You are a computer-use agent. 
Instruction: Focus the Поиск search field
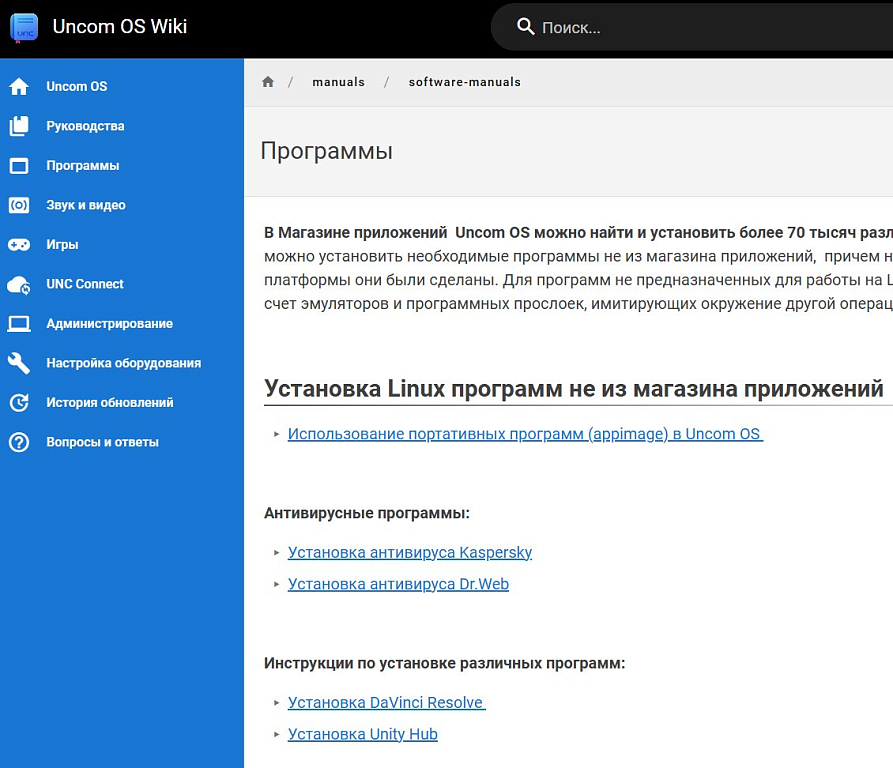click(700, 28)
